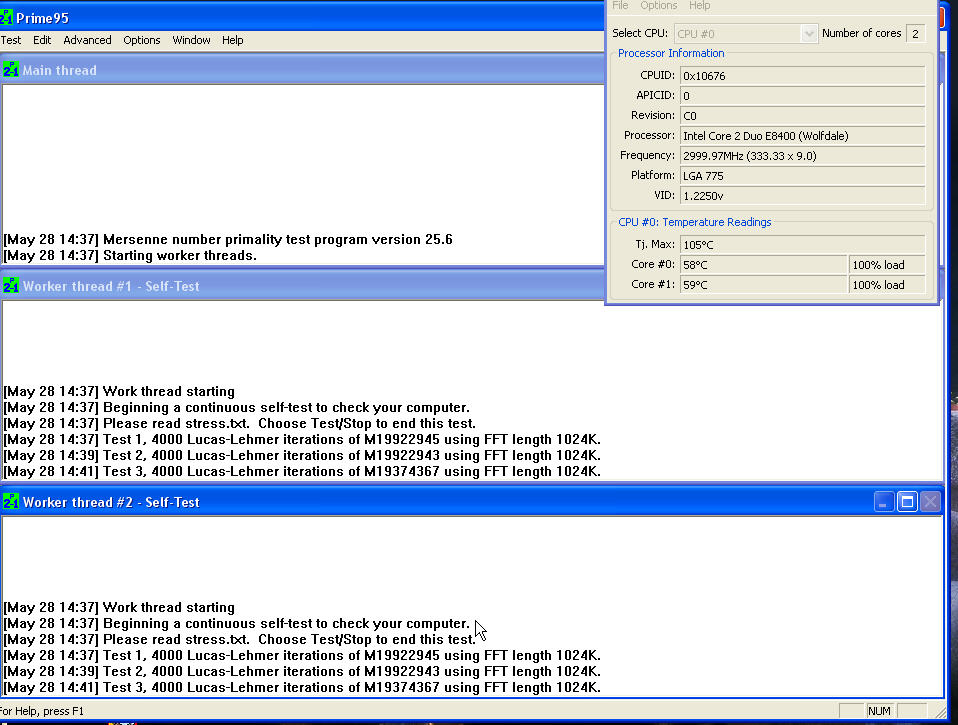Viewport: 958px width, 725px height.
Task: Expand the Select CPU dropdown
Action: (x=808, y=34)
